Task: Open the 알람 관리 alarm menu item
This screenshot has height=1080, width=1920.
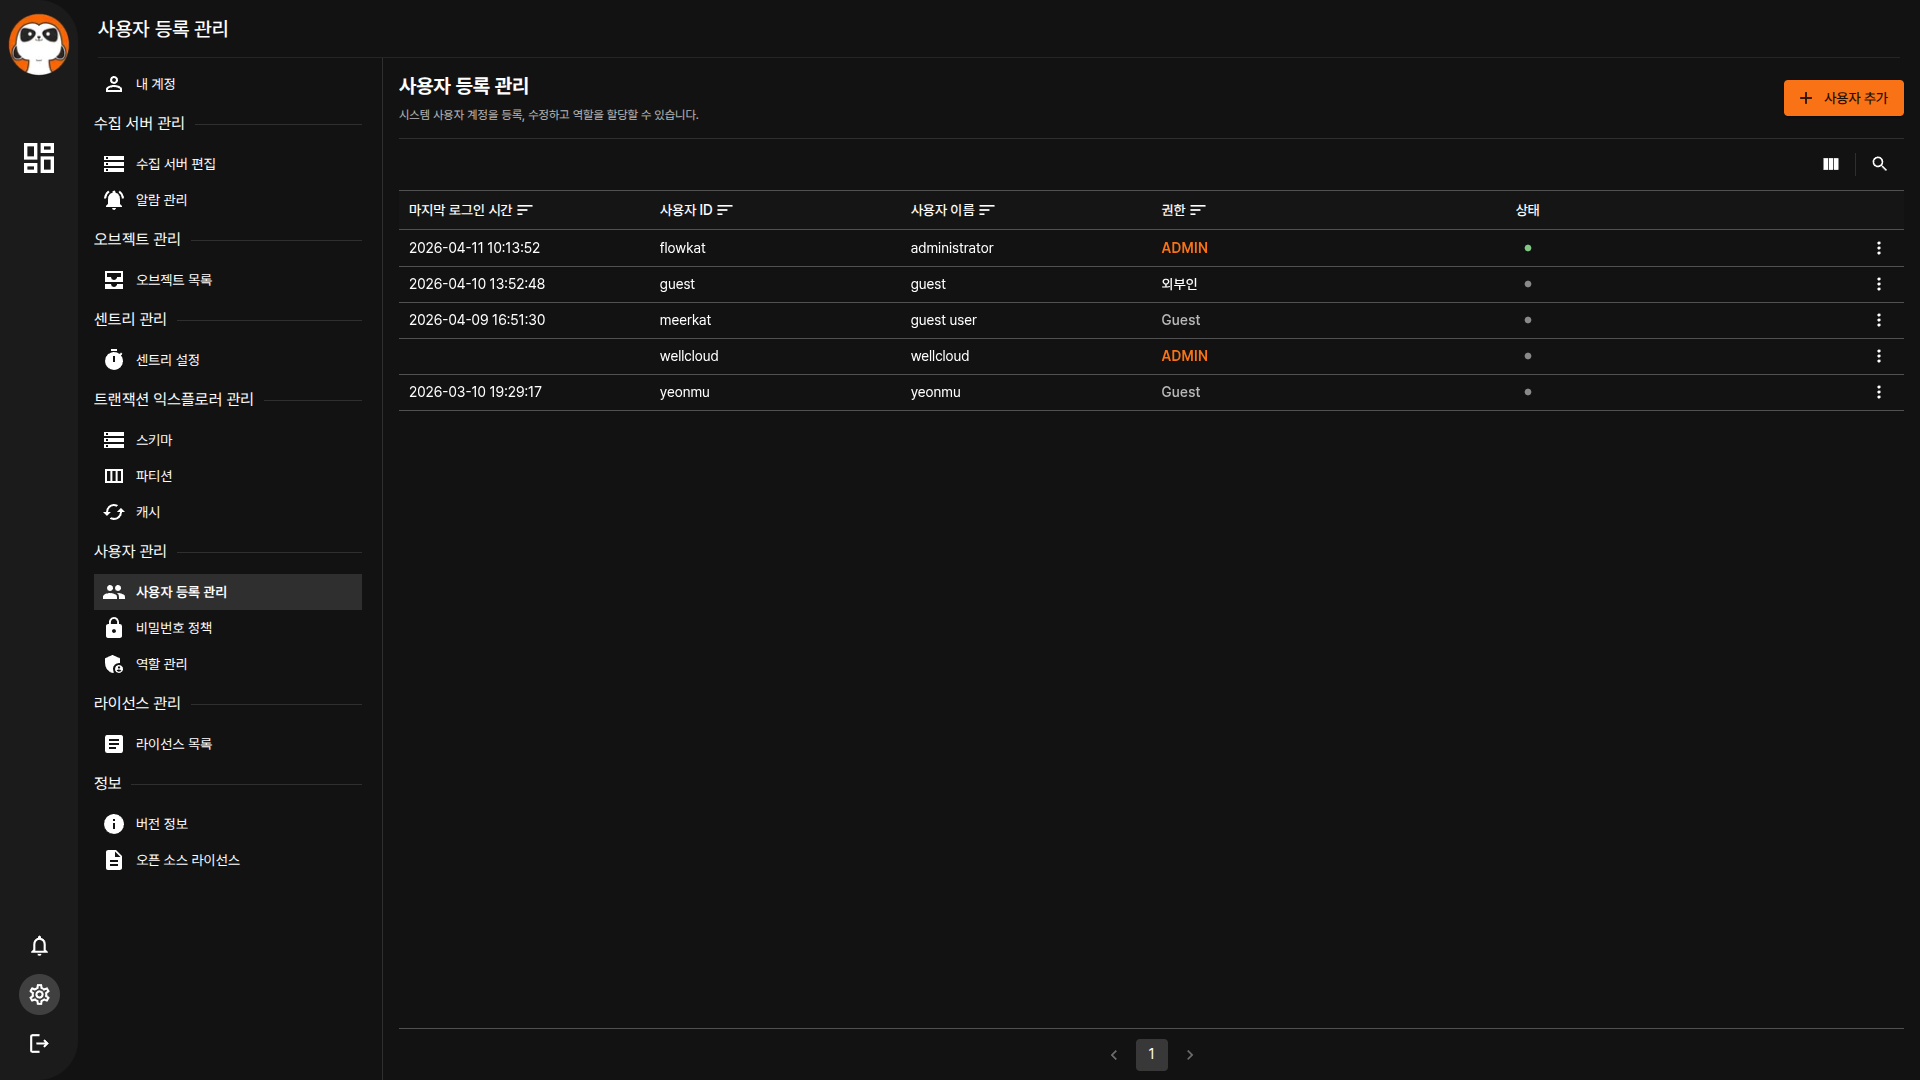Action: pos(161,200)
